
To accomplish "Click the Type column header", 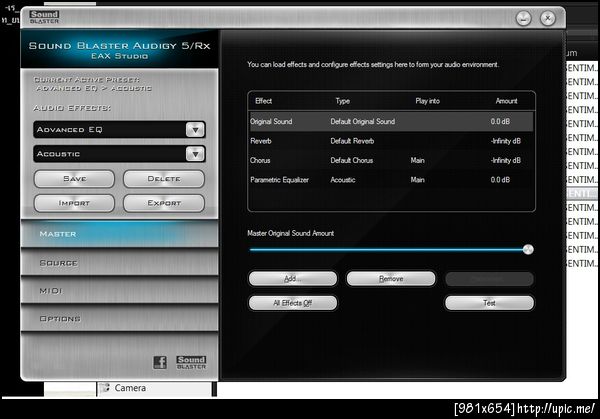I will click(342, 101).
